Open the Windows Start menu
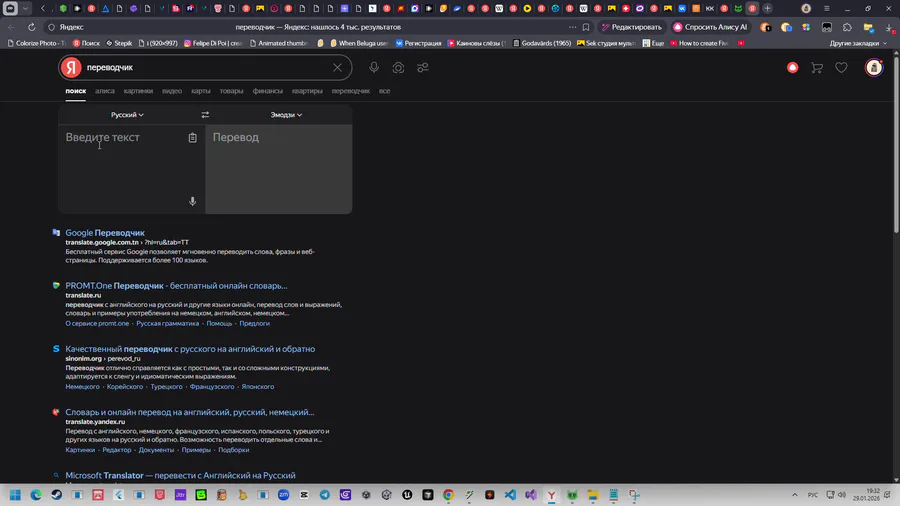 pos(15,495)
